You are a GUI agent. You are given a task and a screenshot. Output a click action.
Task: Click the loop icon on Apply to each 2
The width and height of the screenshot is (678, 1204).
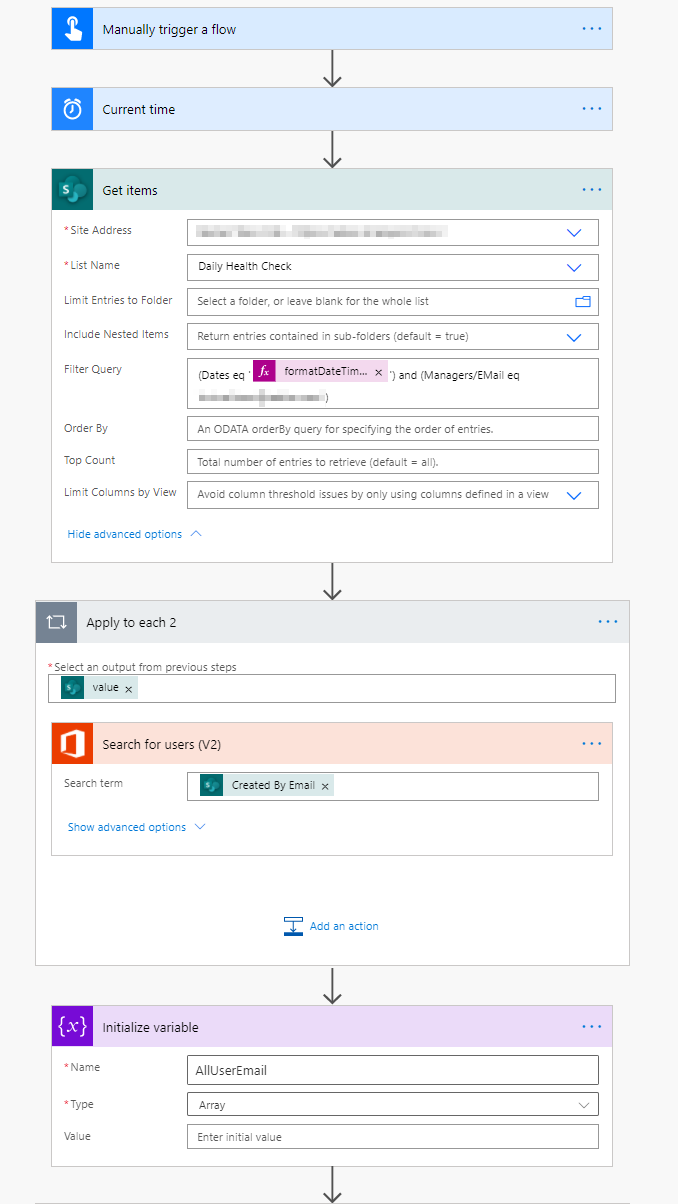(55, 621)
